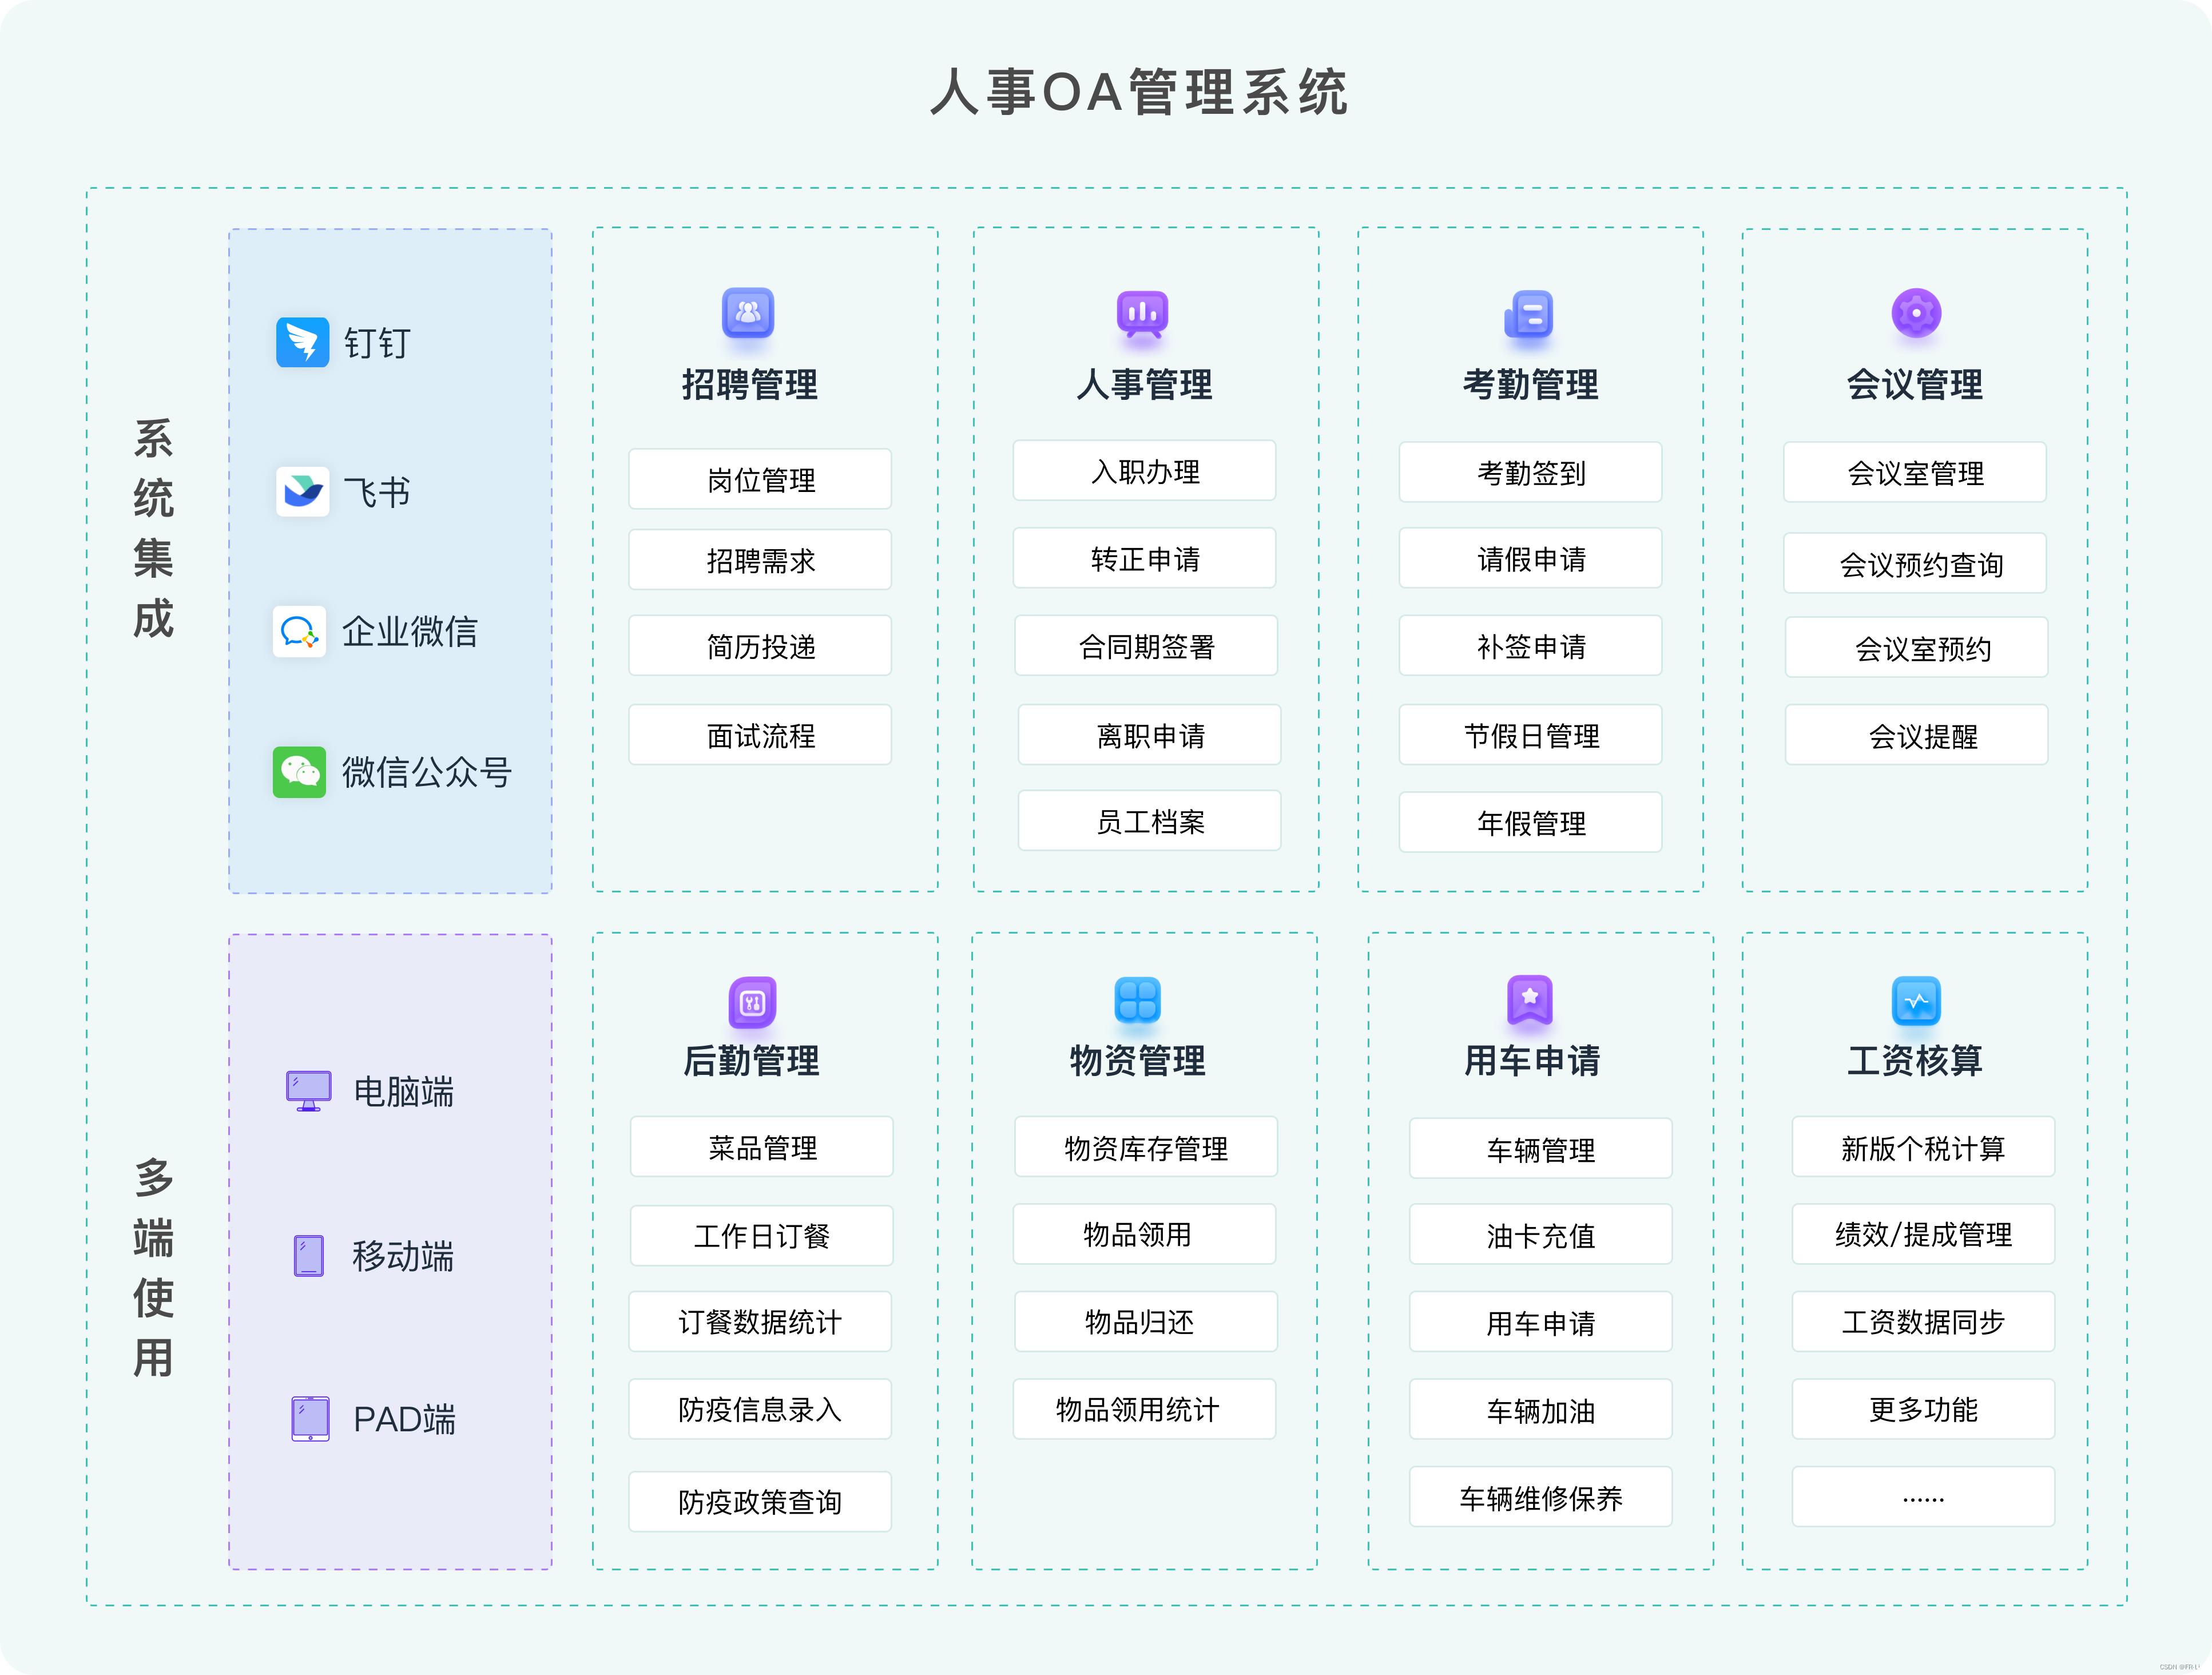The height and width of the screenshot is (1675, 2212).
Task: Click the 后勤管理 purple slider icon
Action: [x=752, y=1002]
